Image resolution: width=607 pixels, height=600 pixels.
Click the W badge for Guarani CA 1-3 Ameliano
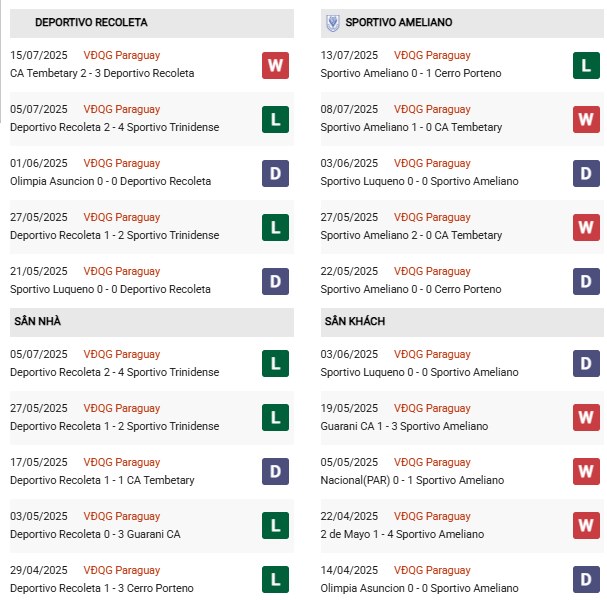(586, 417)
